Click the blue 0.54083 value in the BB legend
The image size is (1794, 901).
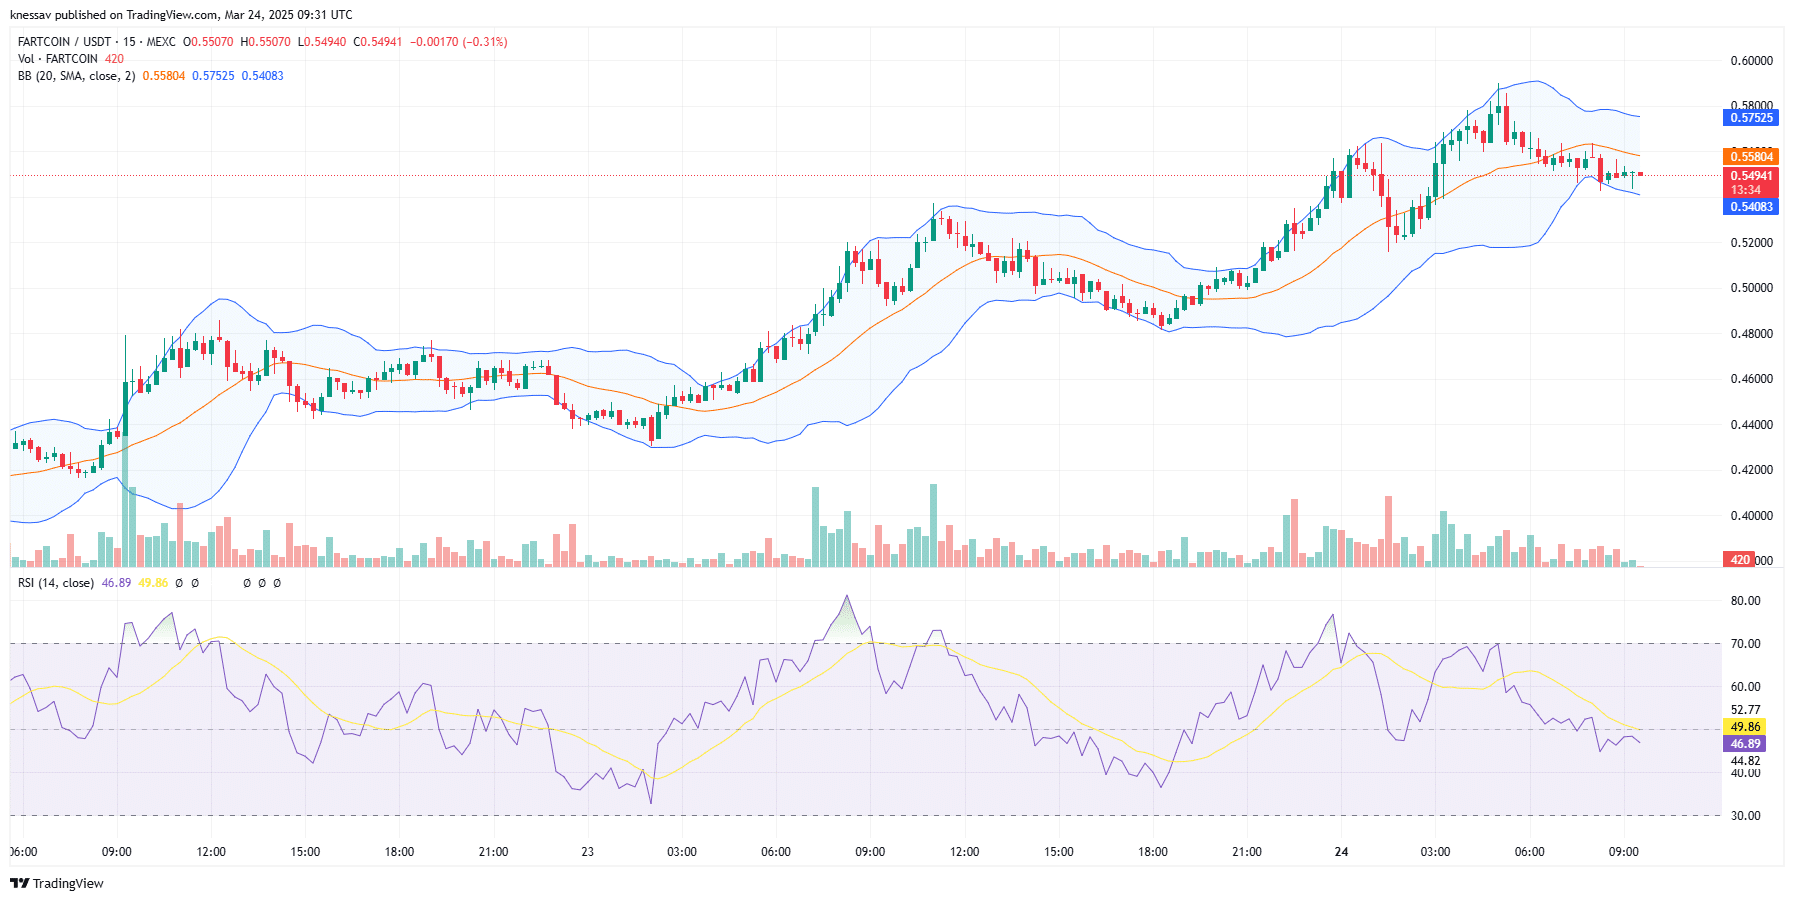coord(262,76)
